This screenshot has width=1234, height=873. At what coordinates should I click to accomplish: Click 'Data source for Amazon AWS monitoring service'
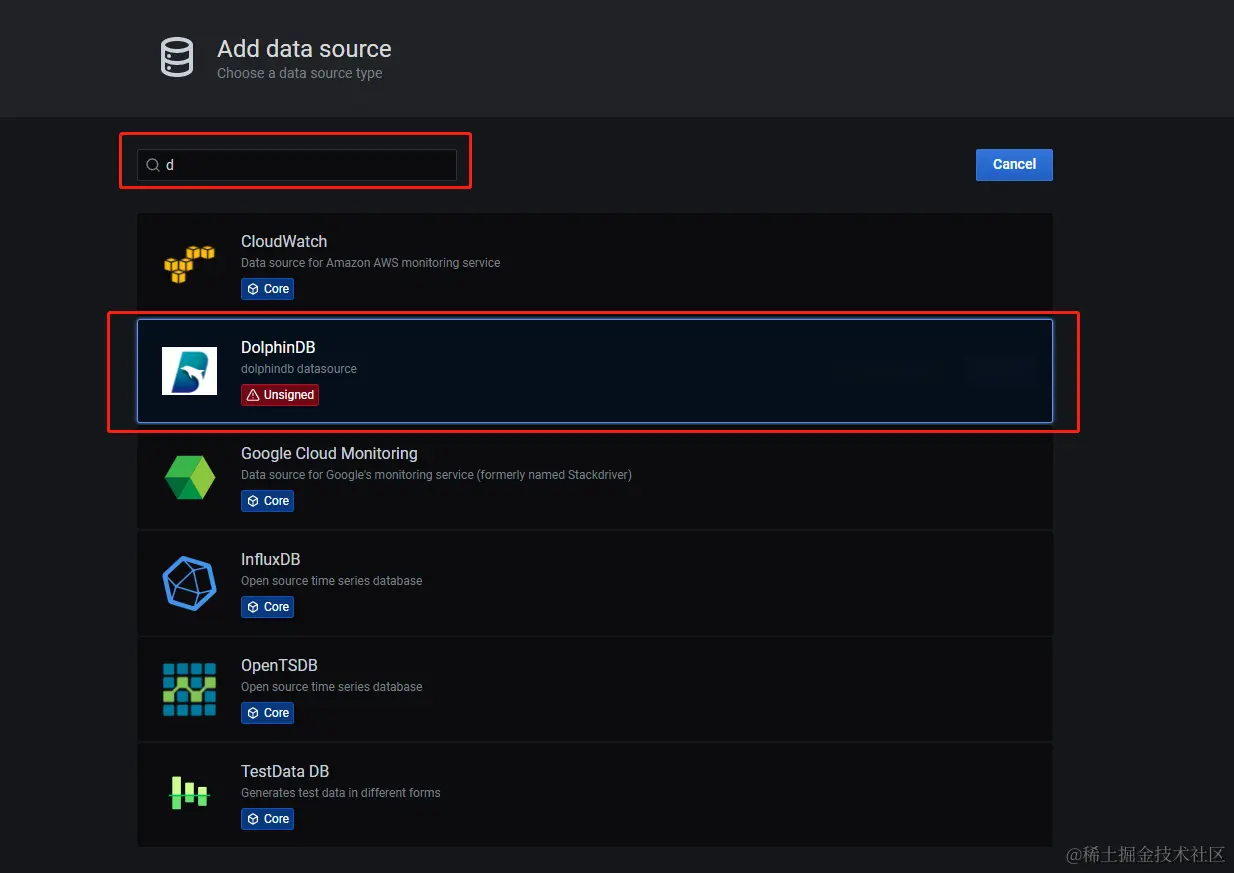coord(370,263)
